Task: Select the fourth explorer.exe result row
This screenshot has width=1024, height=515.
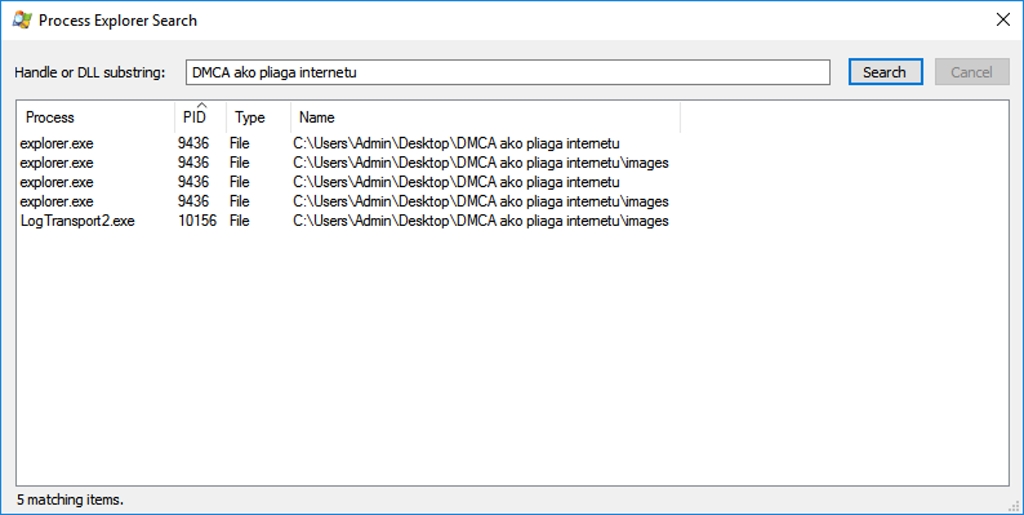Action: point(57,202)
